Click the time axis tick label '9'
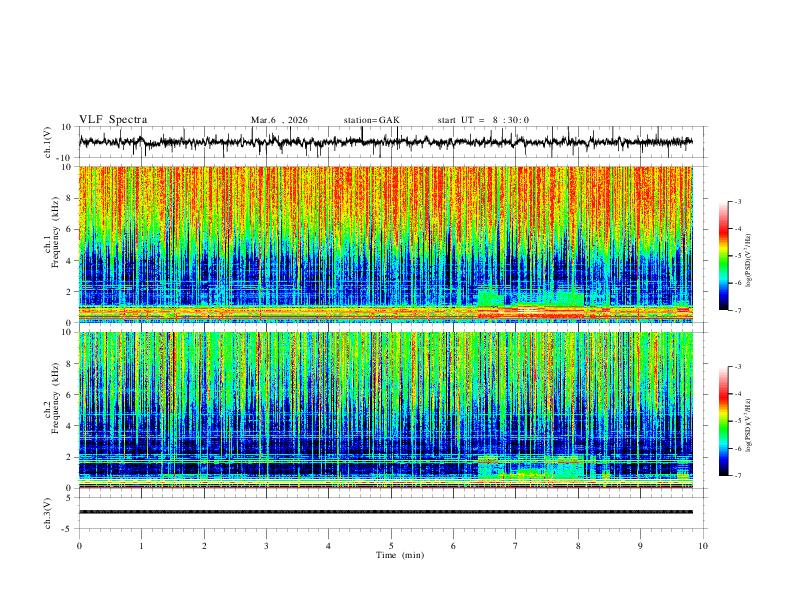 click(640, 546)
